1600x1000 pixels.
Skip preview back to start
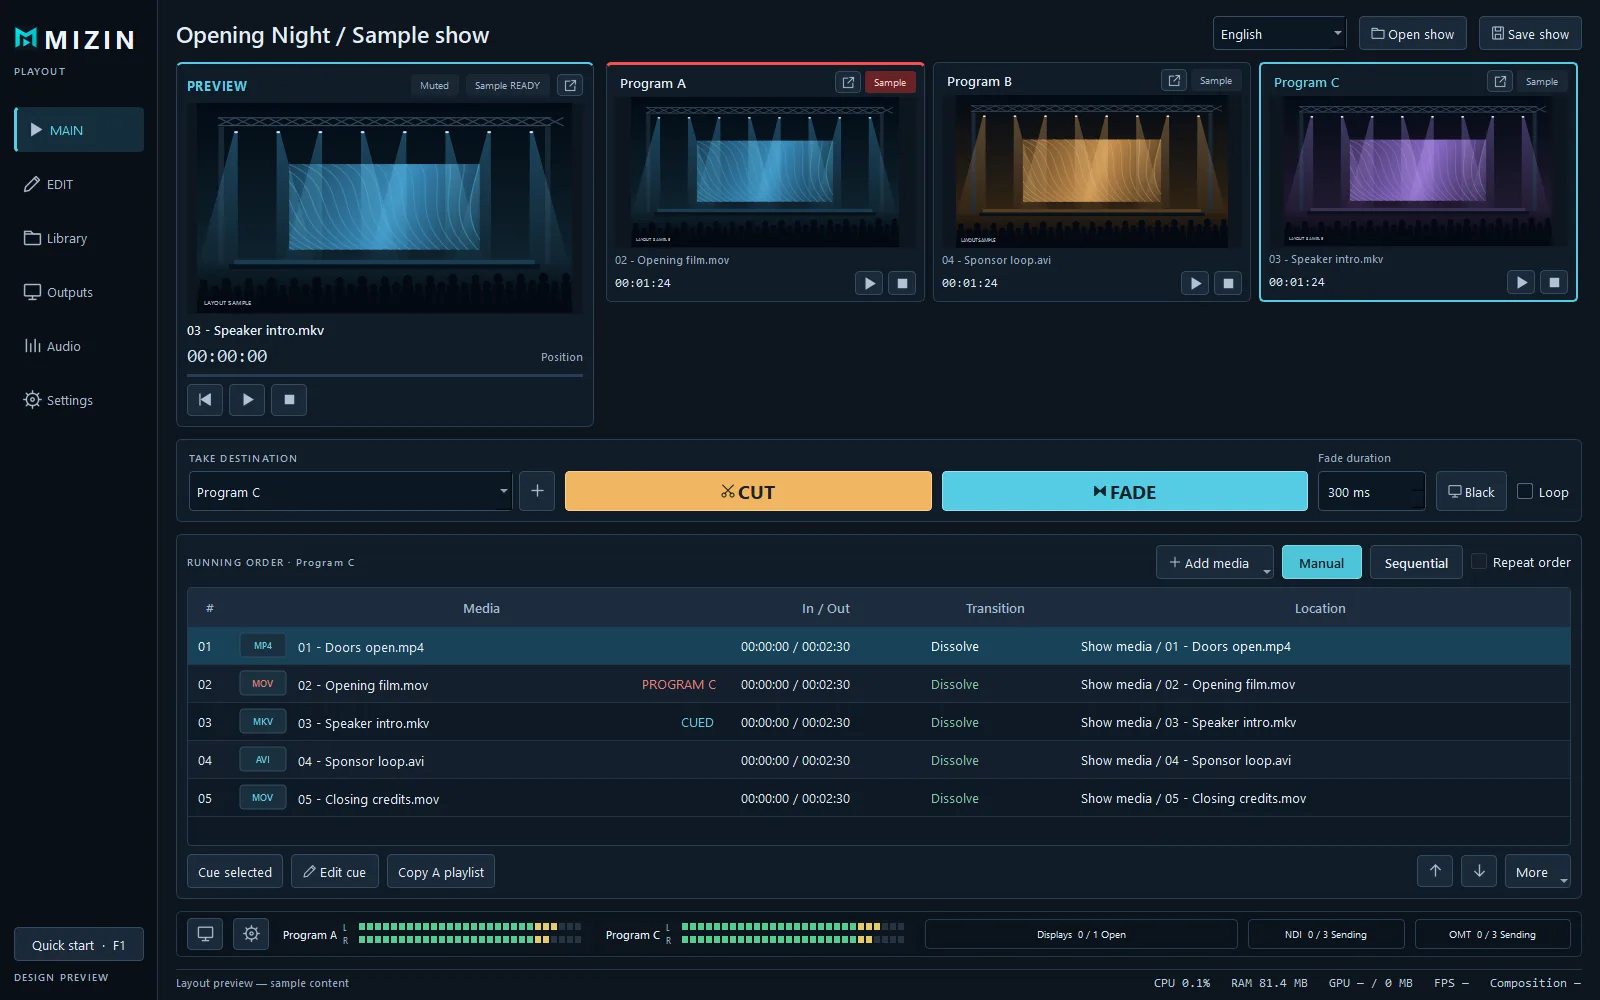click(205, 400)
